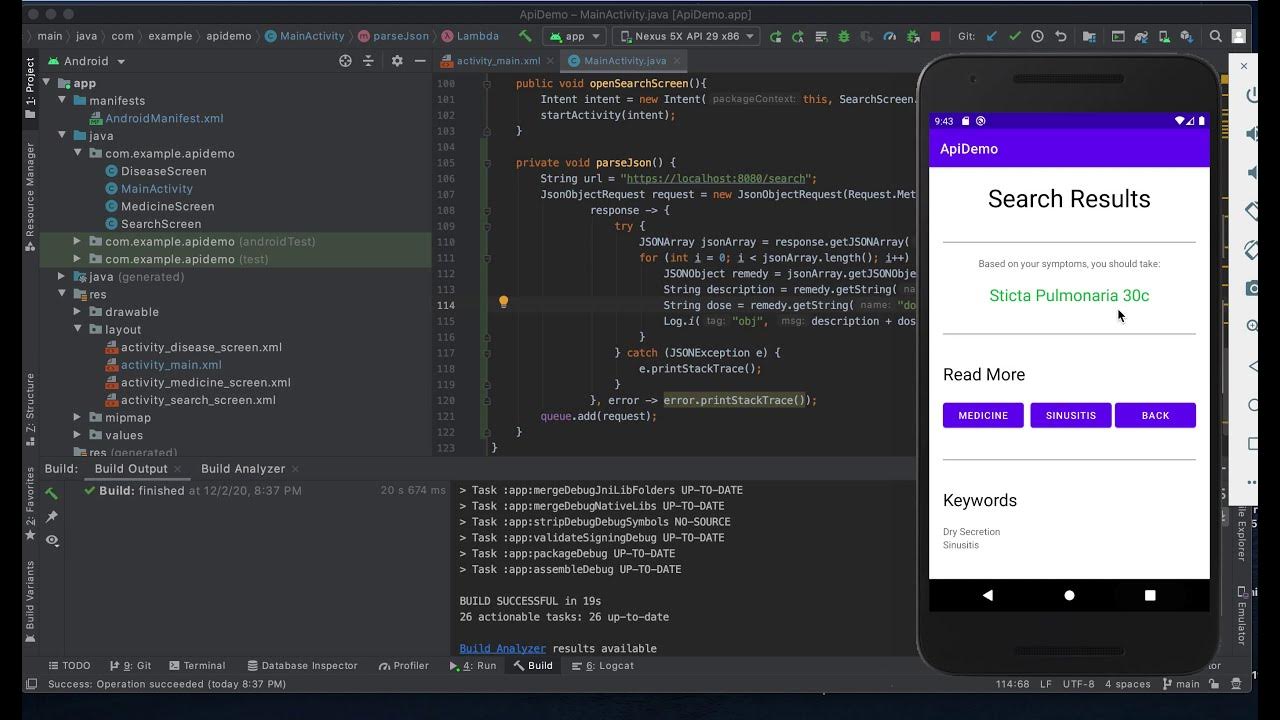The image size is (1280, 720).
Task: Click the yellow lightbulb intention icon
Action: [x=504, y=302]
